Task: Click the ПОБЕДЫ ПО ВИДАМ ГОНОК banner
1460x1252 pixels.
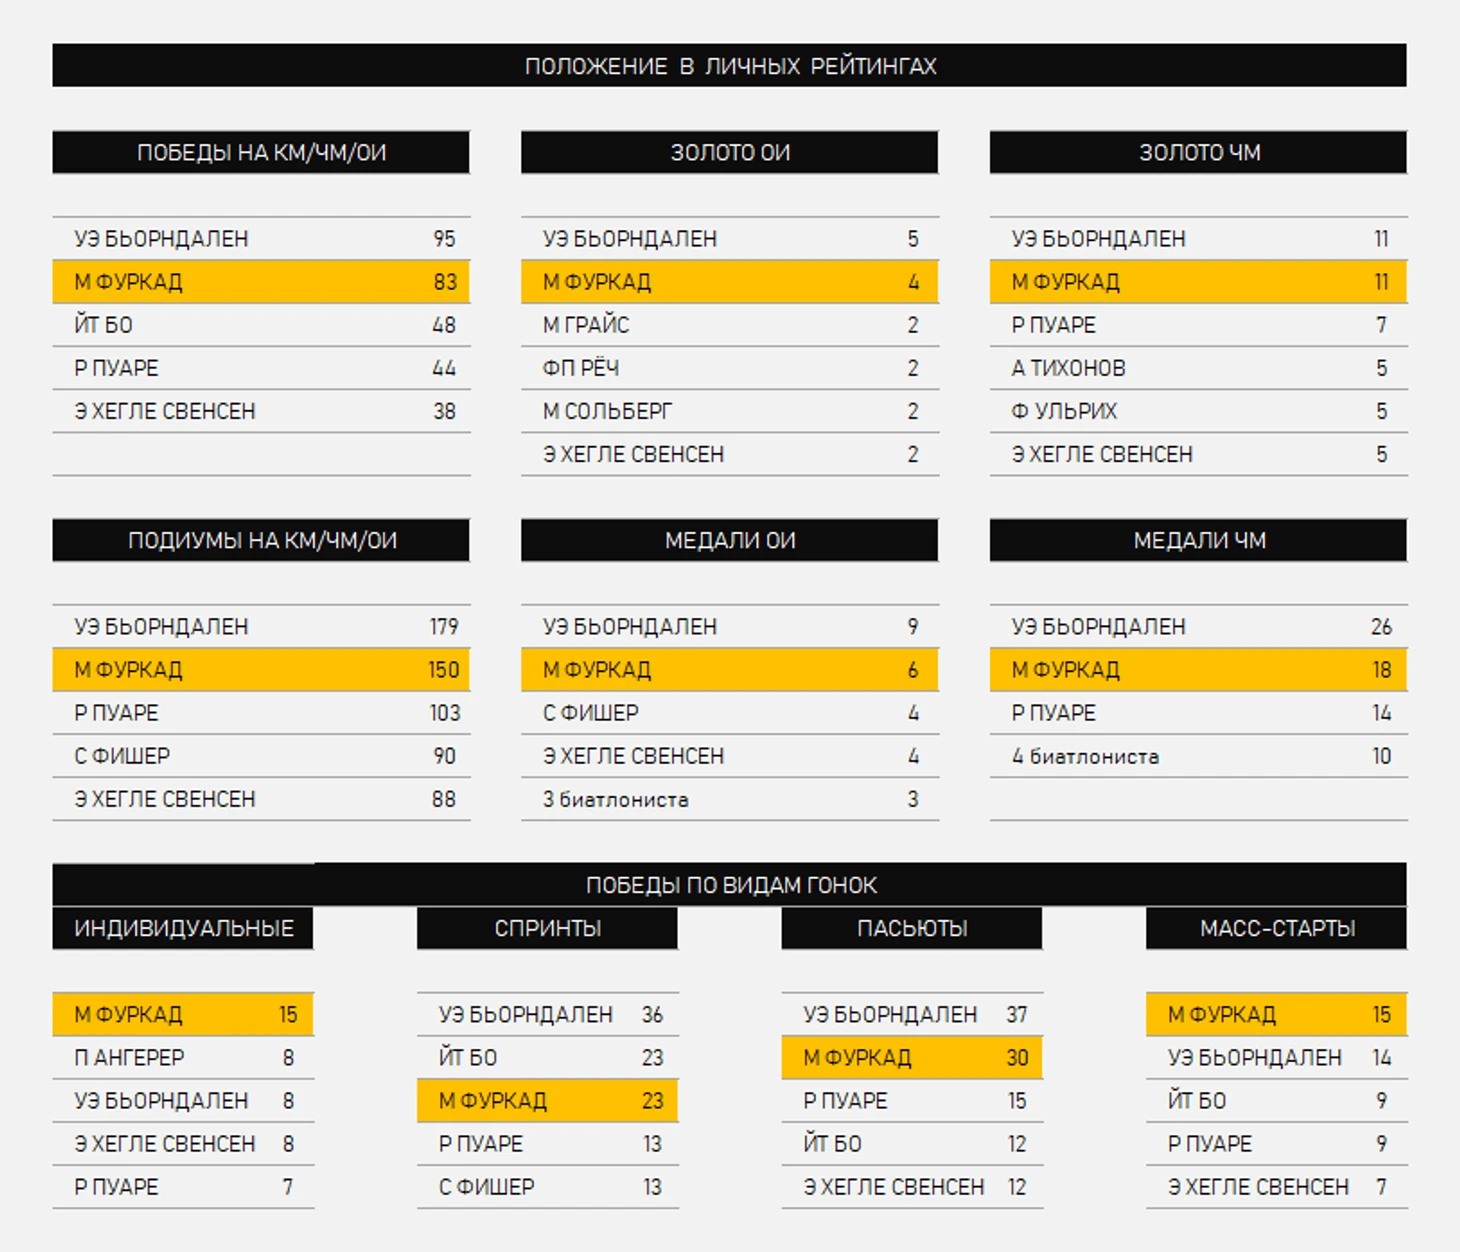Action: pos(729,884)
